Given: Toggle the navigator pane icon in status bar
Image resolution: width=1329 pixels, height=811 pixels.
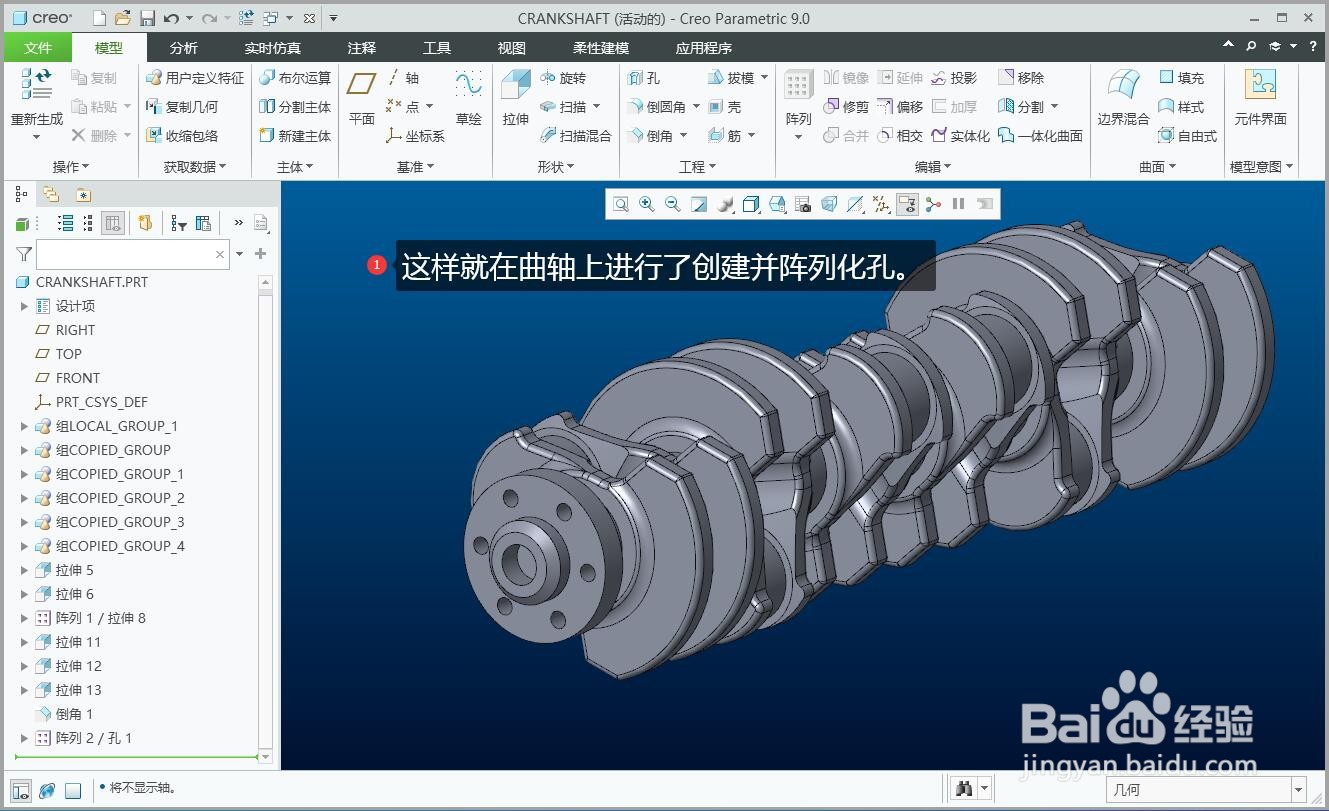Looking at the screenshot, I should [x=21, y=790].
